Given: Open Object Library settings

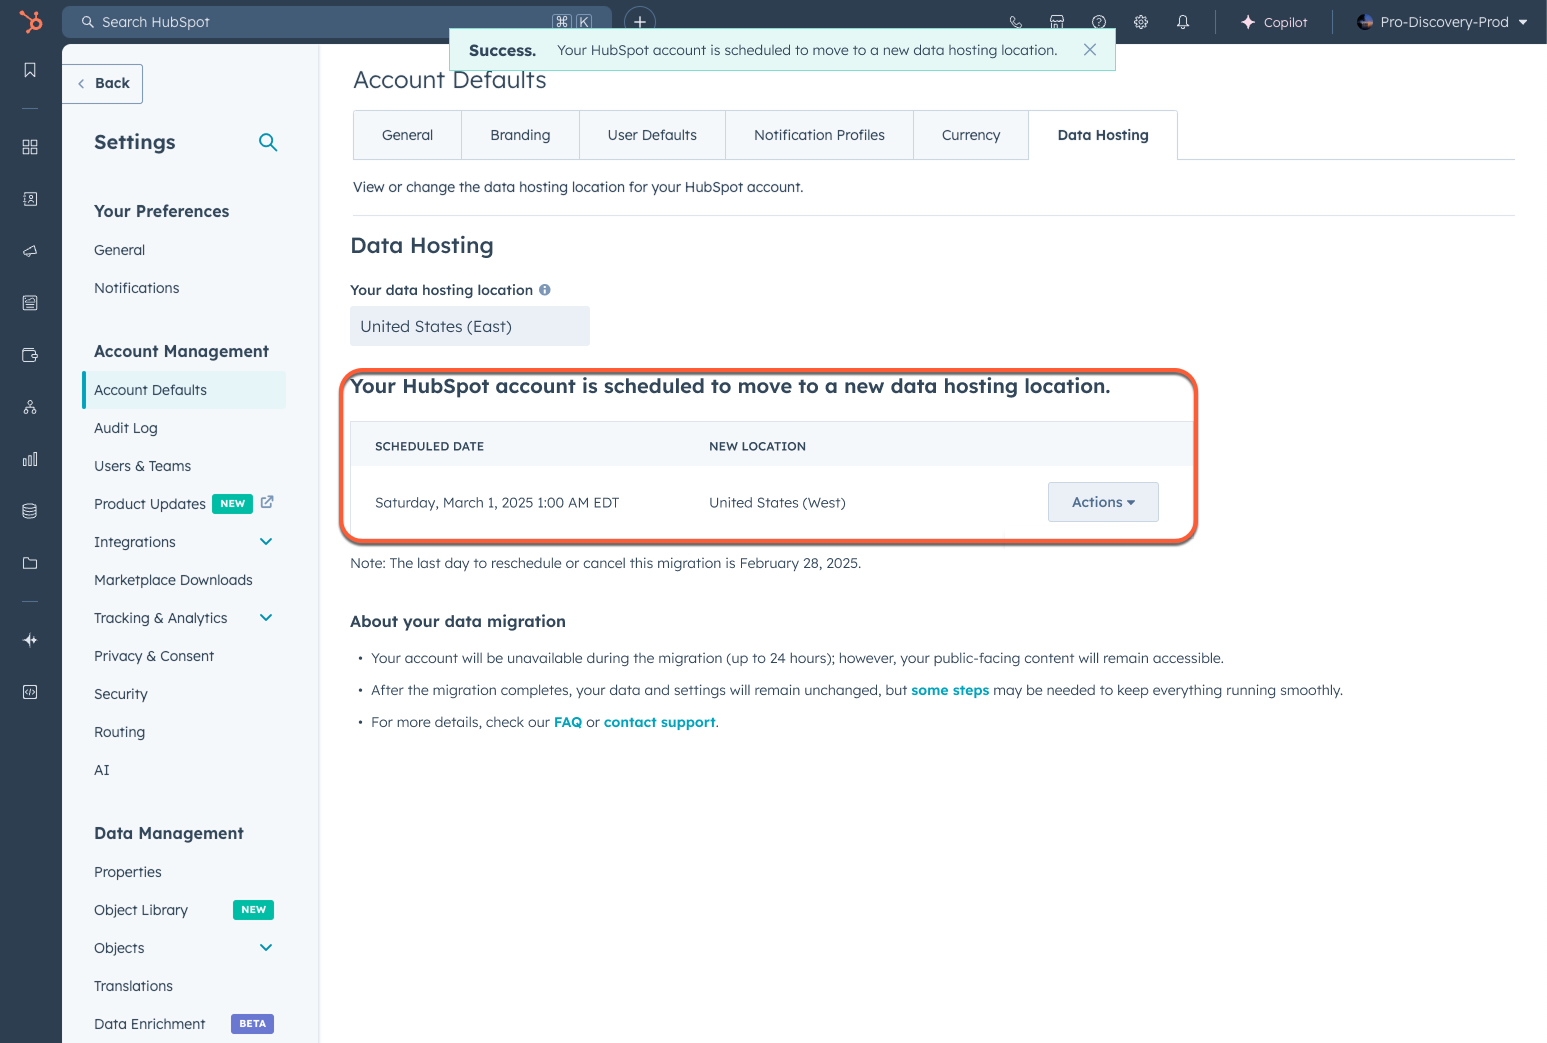Looking at the screenshot, I should pyautogui.click(x=141, y=910).
